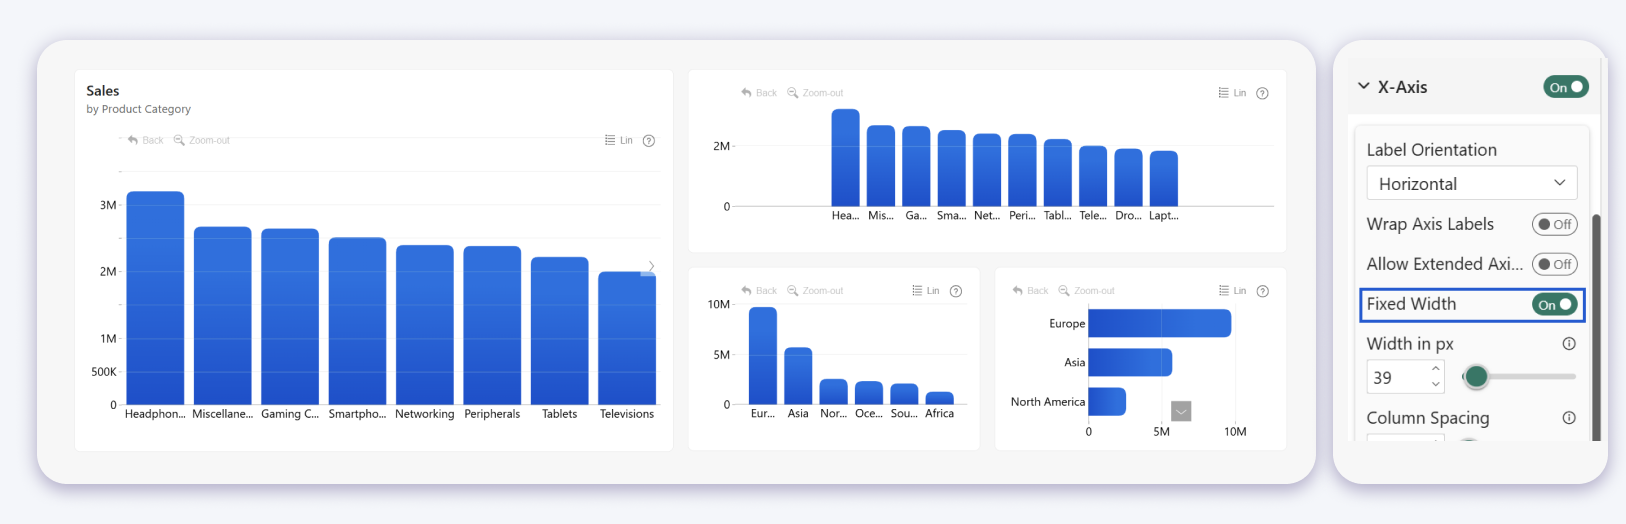Disable the Fixed Width toggle
The height and width of the screenshot is (524, 1626).
[1555, 304]
